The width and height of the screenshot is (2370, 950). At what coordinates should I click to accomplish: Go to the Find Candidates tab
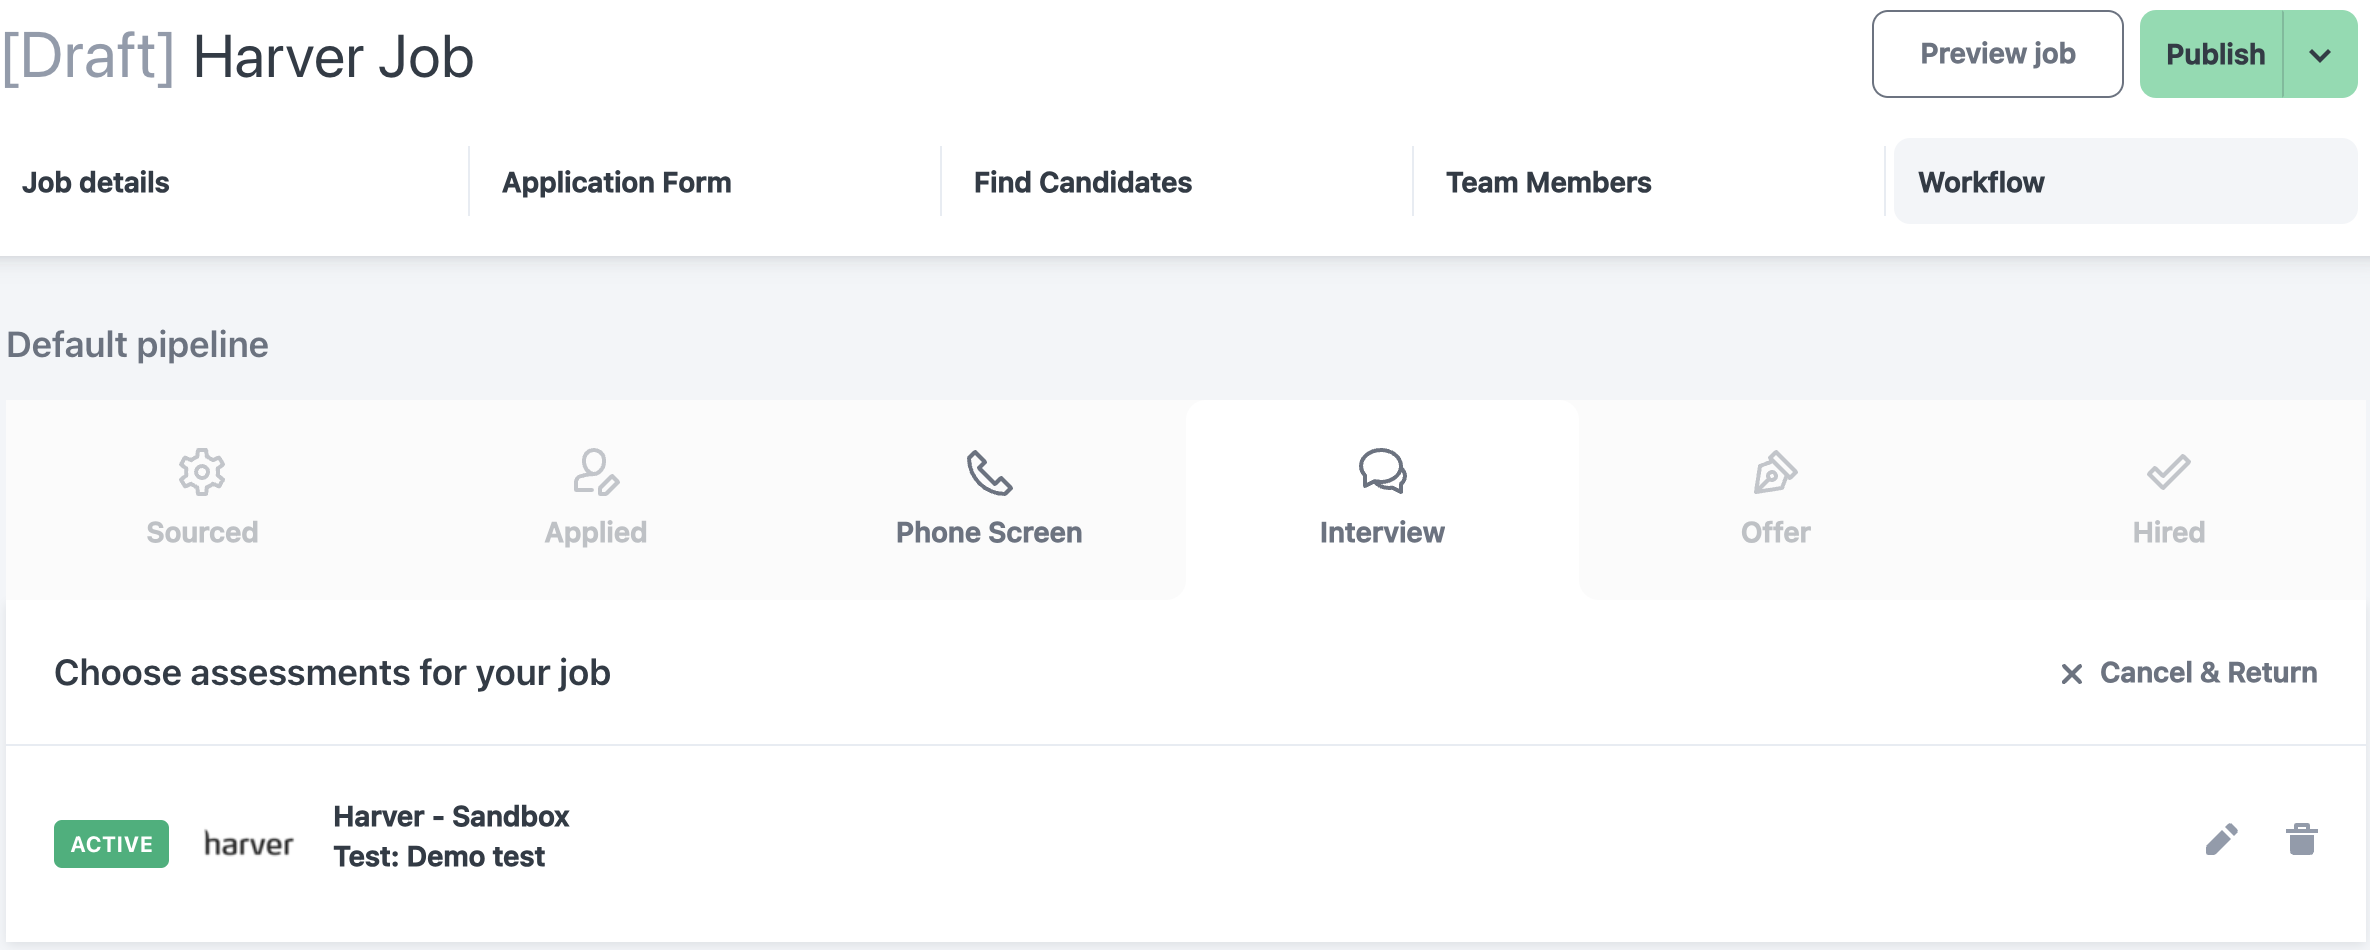coord(1082,182)
